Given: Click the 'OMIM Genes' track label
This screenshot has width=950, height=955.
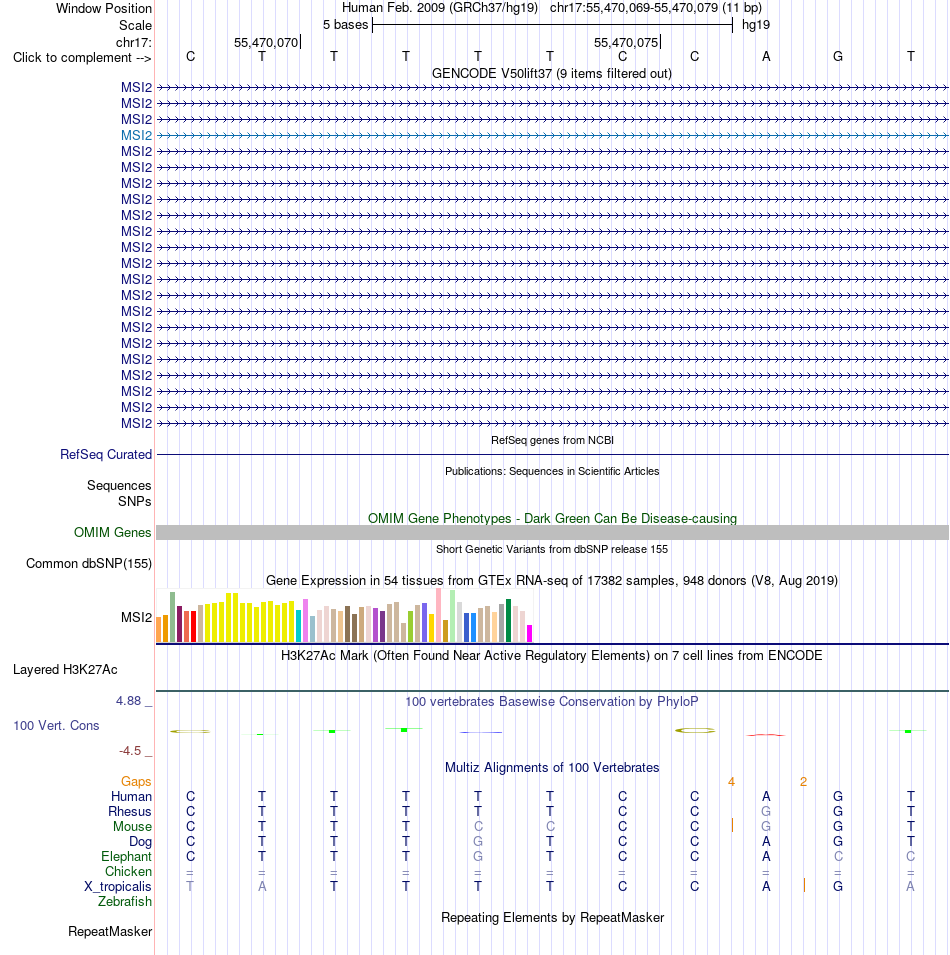Looking at the screenshot, I should click(113, 532).
